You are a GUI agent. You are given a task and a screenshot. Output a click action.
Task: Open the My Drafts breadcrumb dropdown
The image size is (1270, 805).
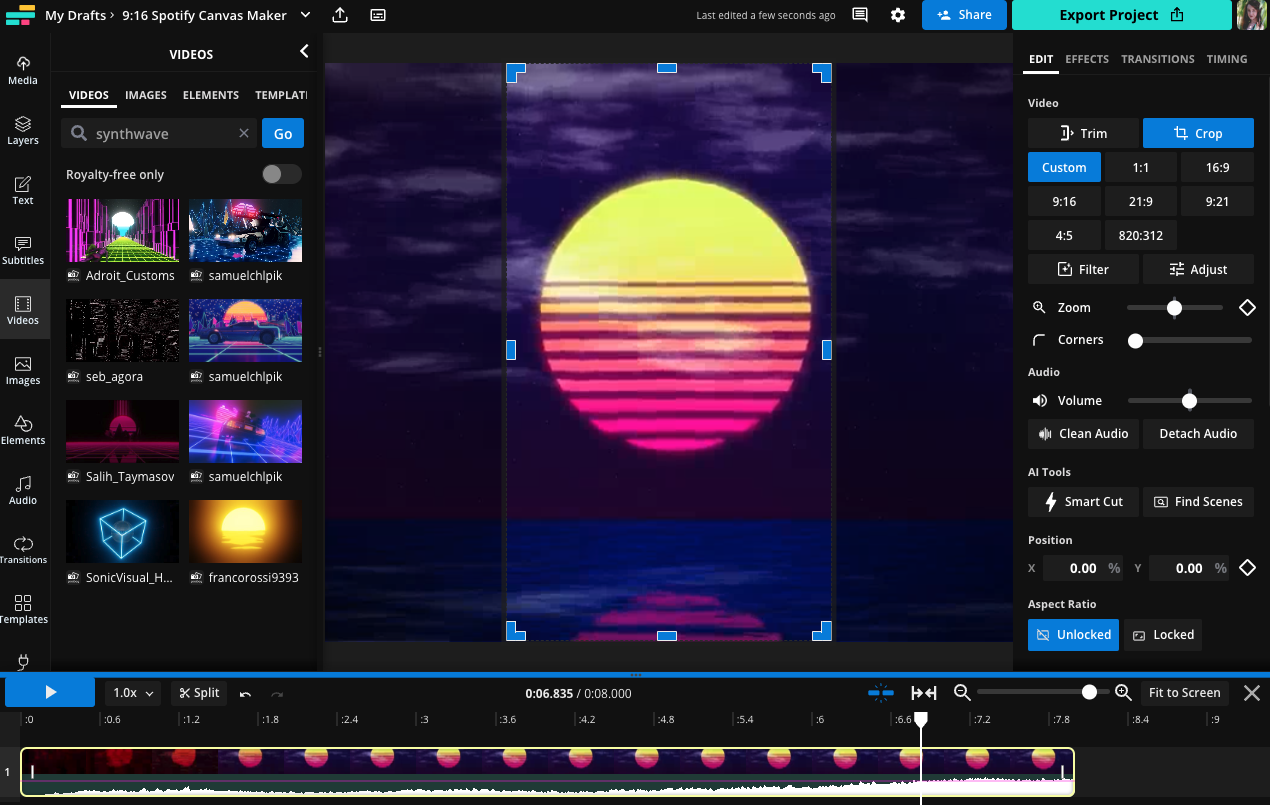point(305,15)
